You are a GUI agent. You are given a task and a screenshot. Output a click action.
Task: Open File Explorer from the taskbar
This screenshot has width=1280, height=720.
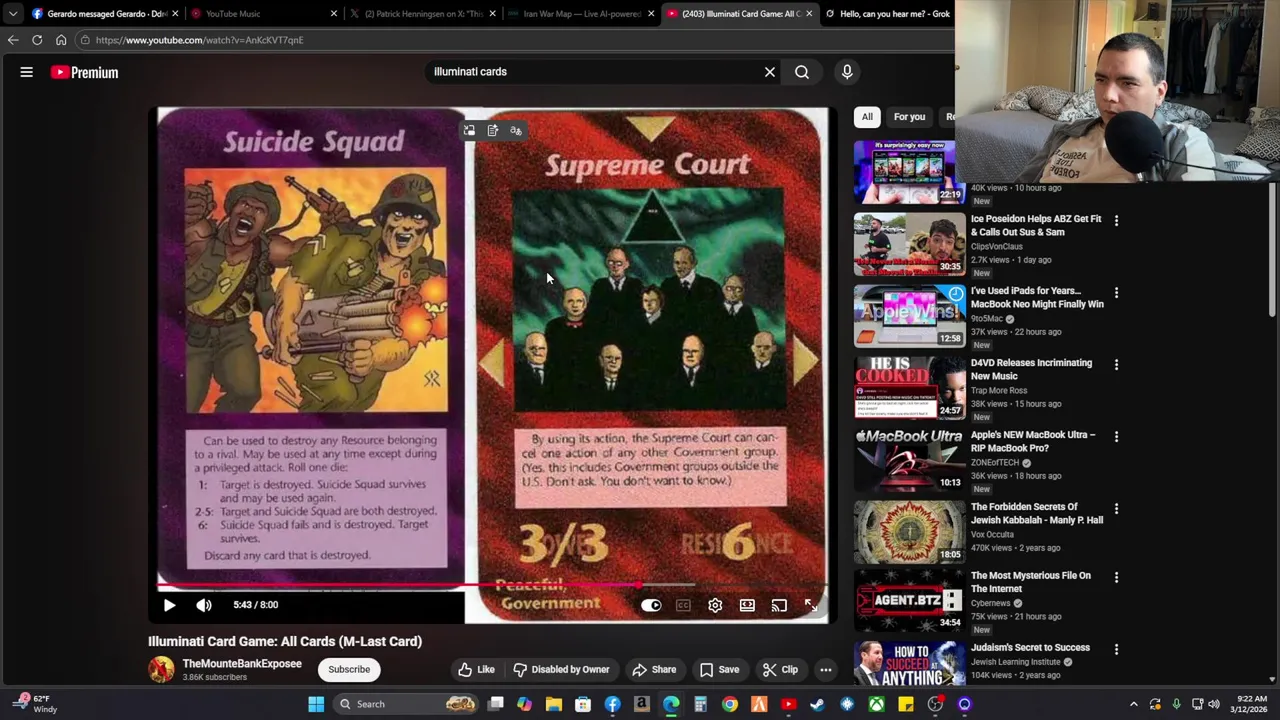tap(553, 704)
